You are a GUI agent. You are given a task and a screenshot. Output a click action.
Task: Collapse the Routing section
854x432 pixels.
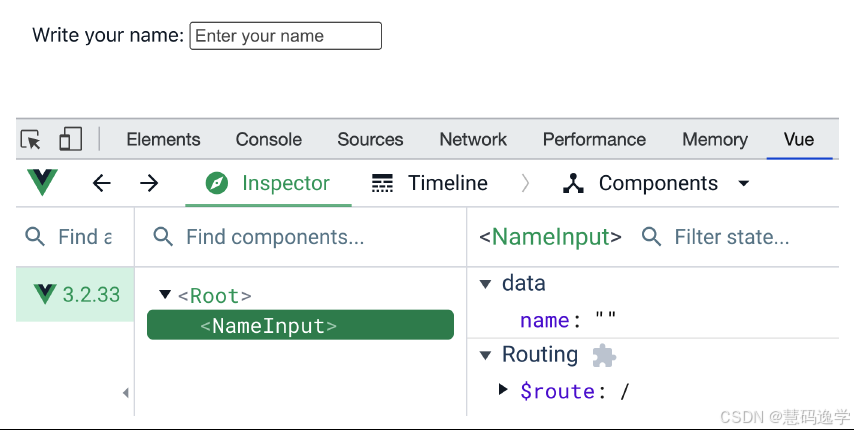(x=485, y=355)
